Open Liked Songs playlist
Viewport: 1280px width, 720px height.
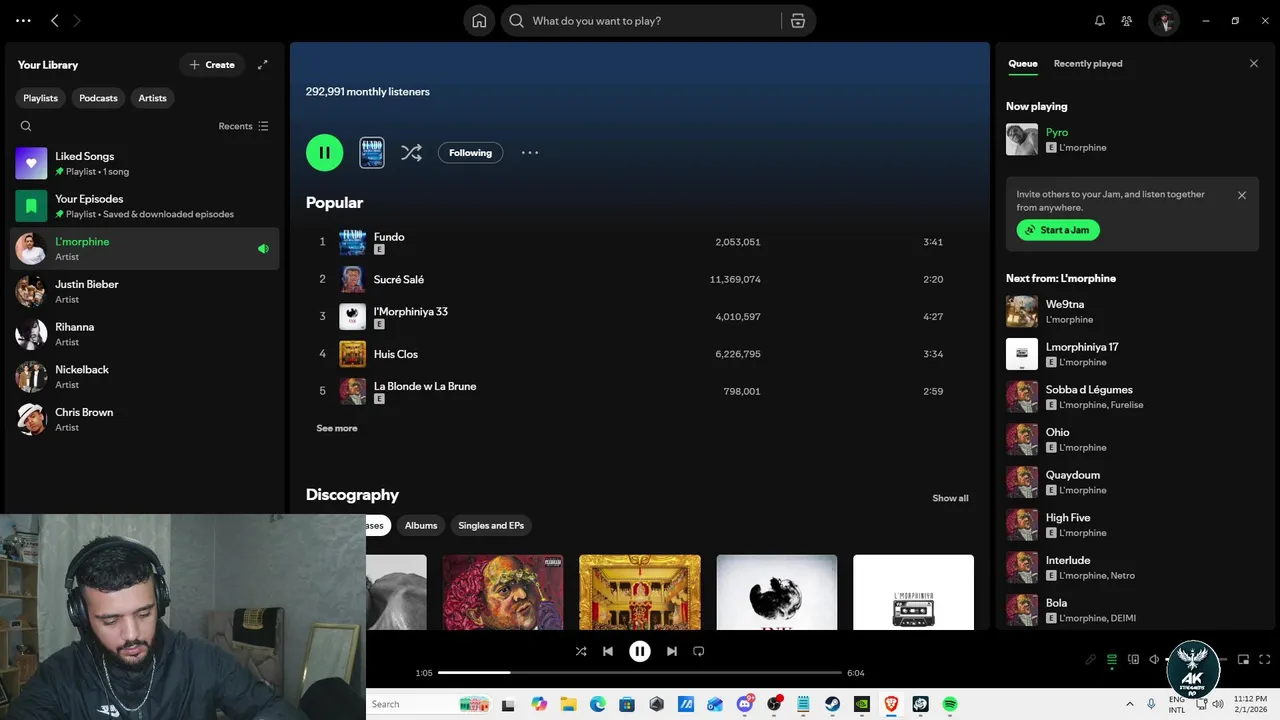coord(145,163)
